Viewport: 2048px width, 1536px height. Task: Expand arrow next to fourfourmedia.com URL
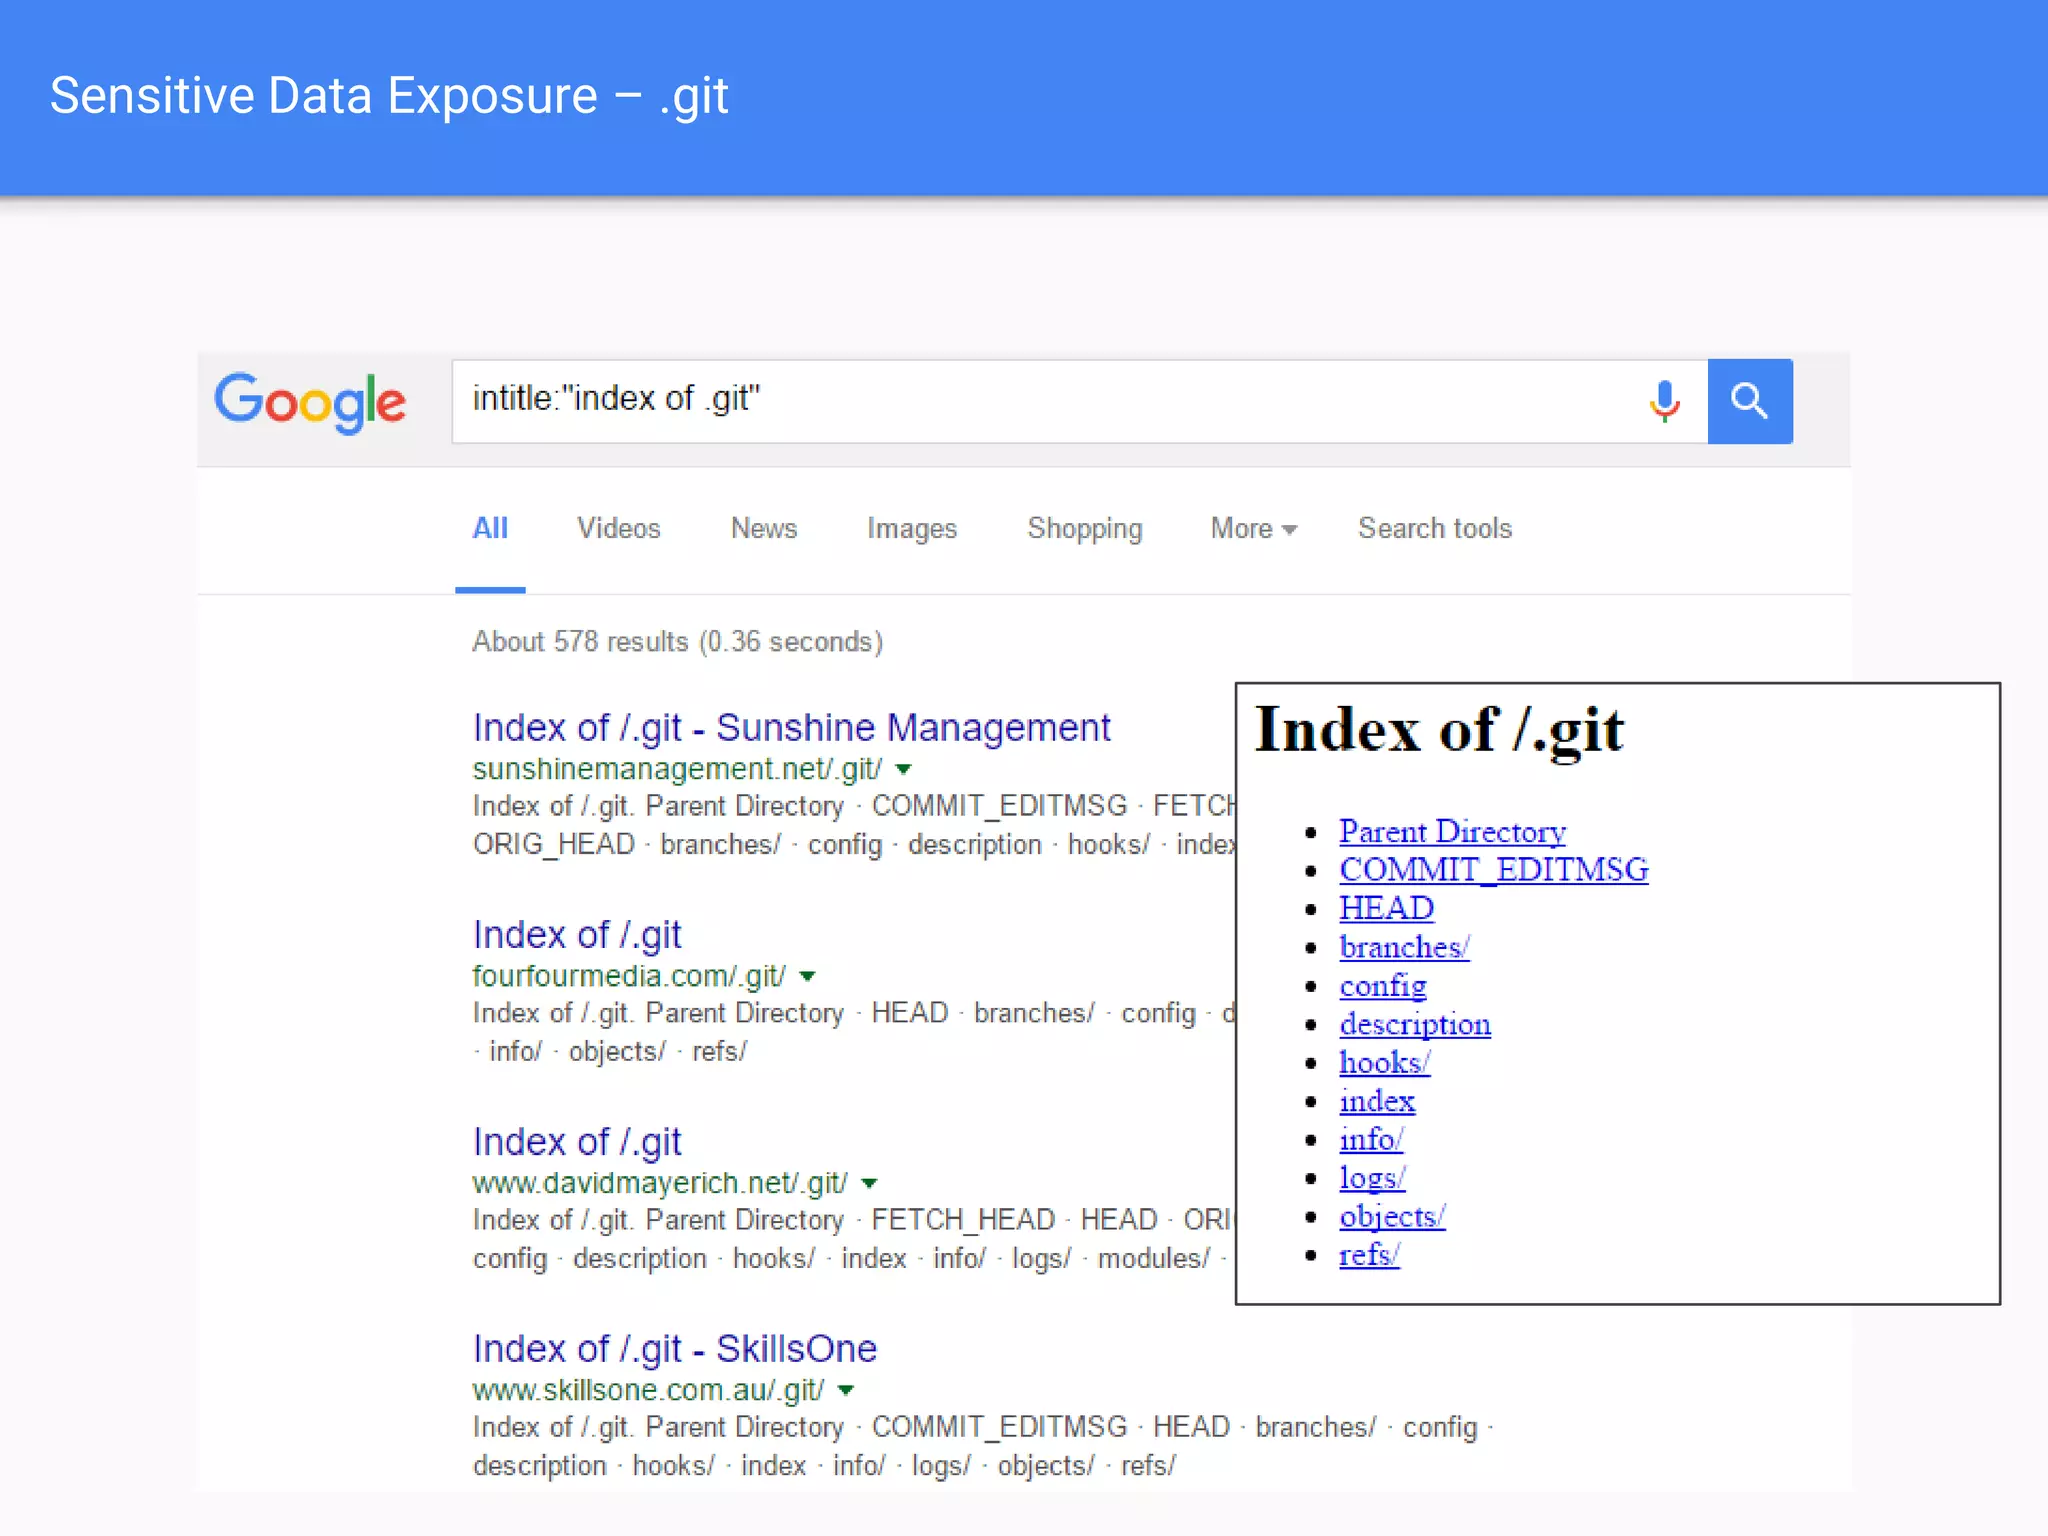coord(808,976)
